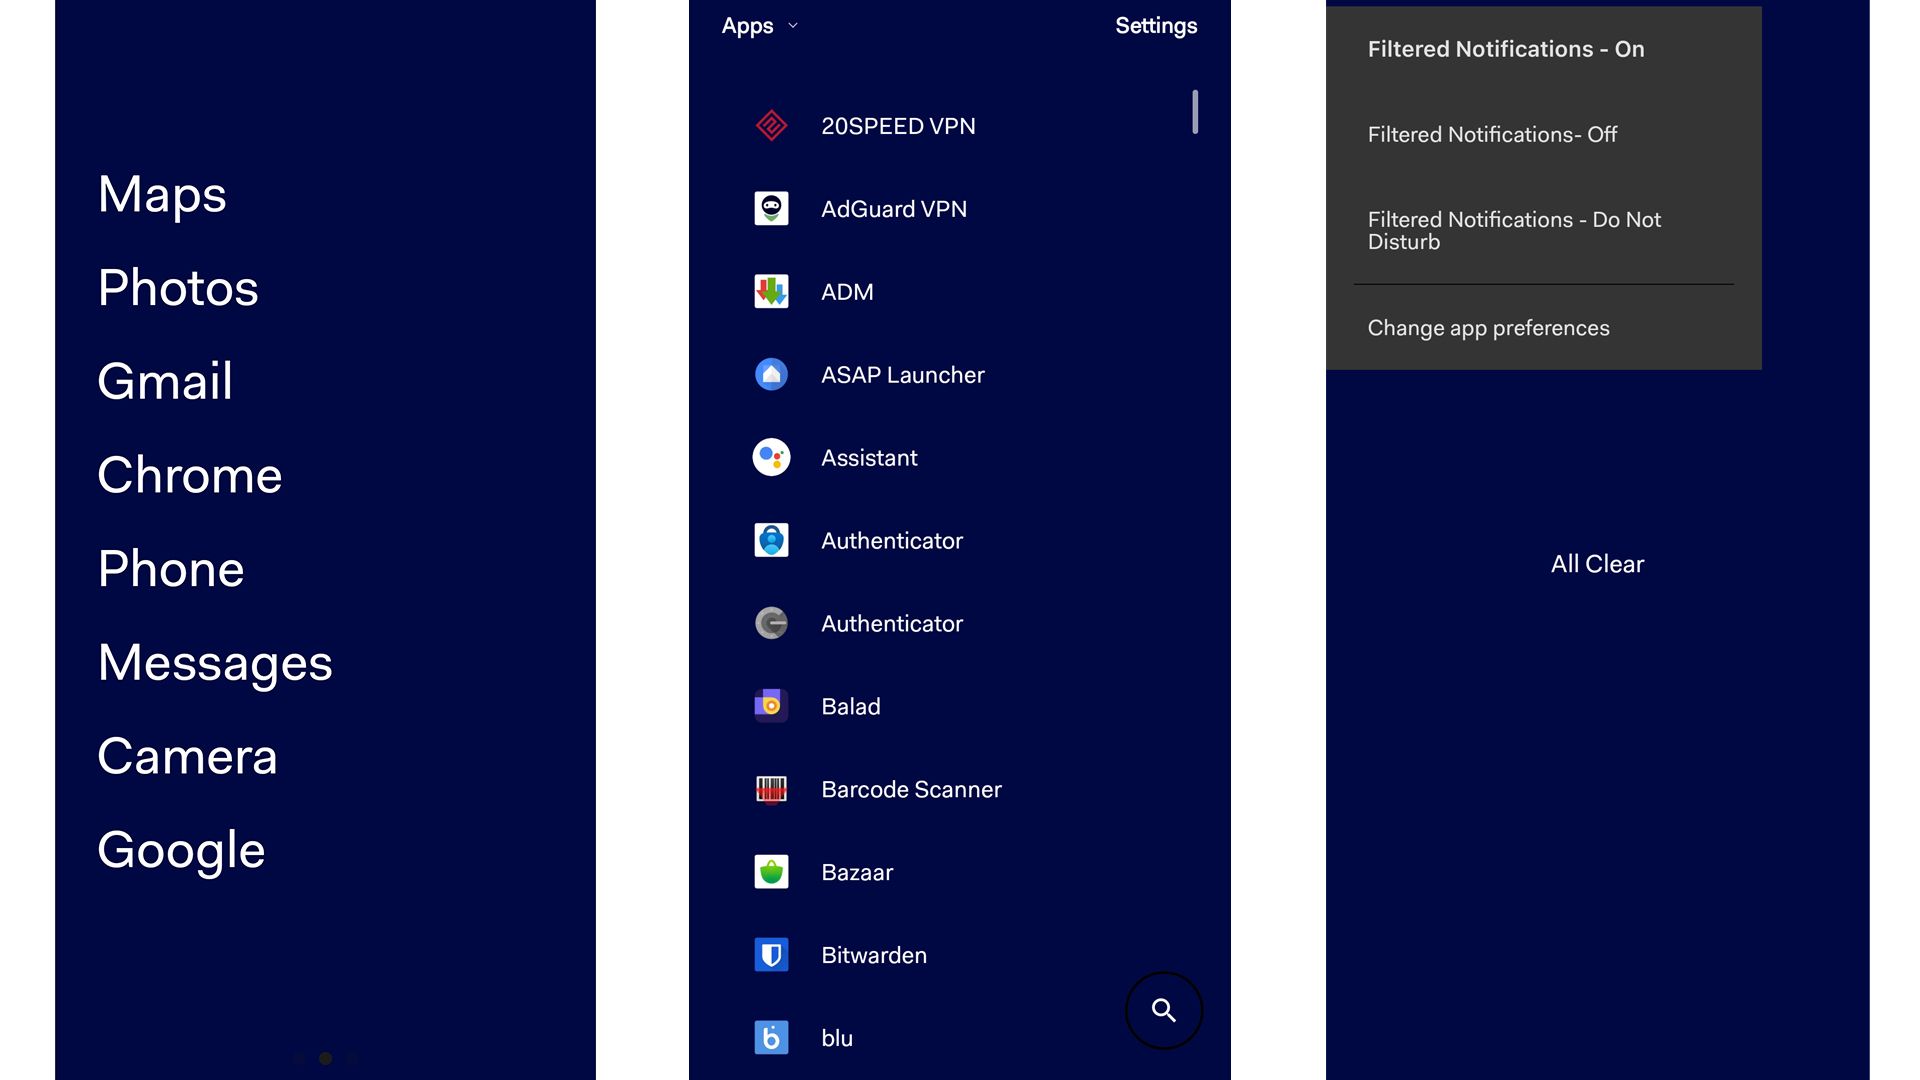Image resolution: width=1920 pixels, height=1080 pixels.
Task: Select the AdGuard VPN label
Action: [894, 209]
